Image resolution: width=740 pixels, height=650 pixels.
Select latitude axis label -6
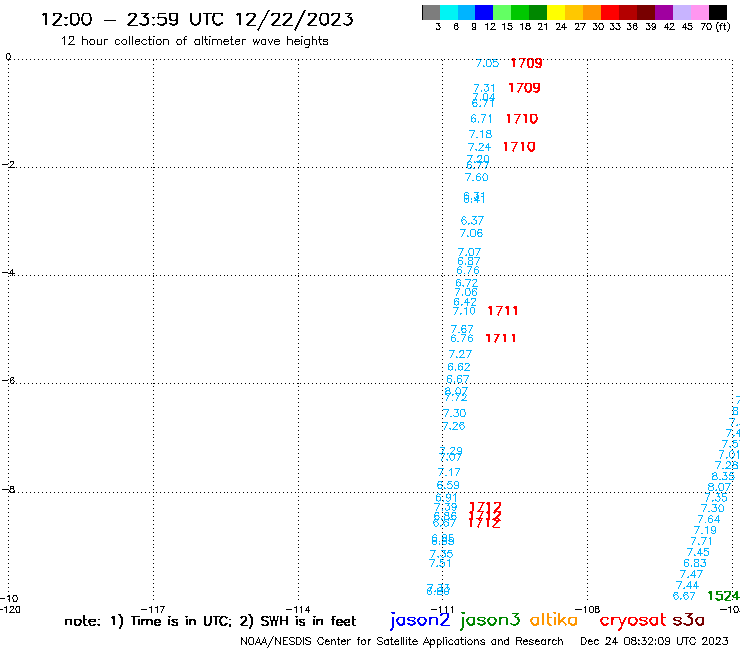pyautogui.click(x=8, y=380)
